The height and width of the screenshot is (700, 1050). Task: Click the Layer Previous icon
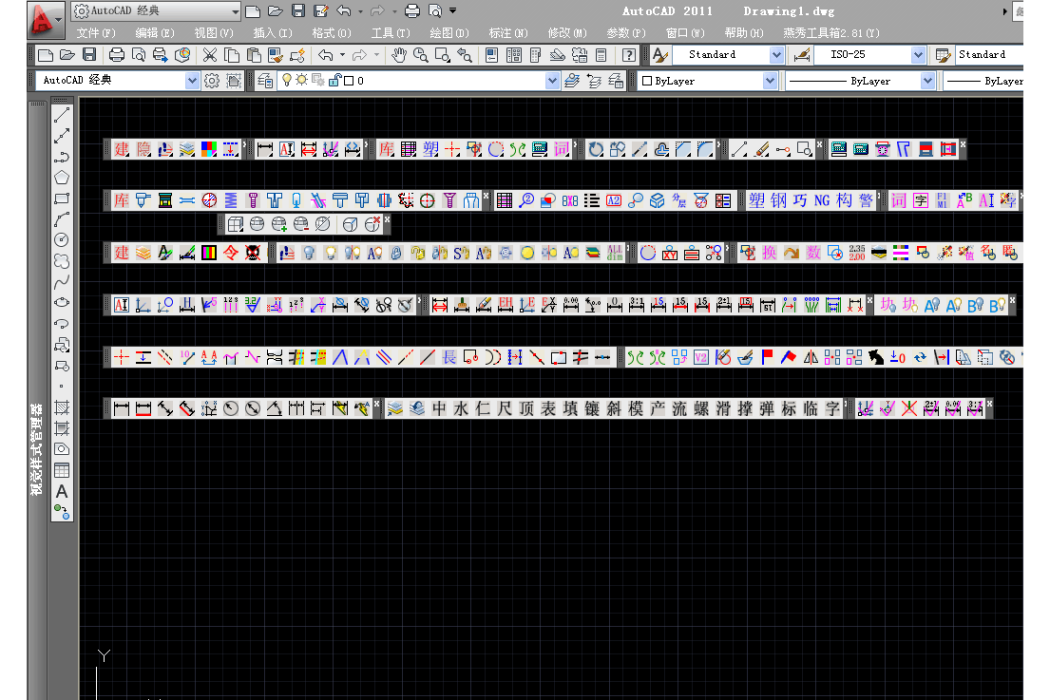[594, 81]
